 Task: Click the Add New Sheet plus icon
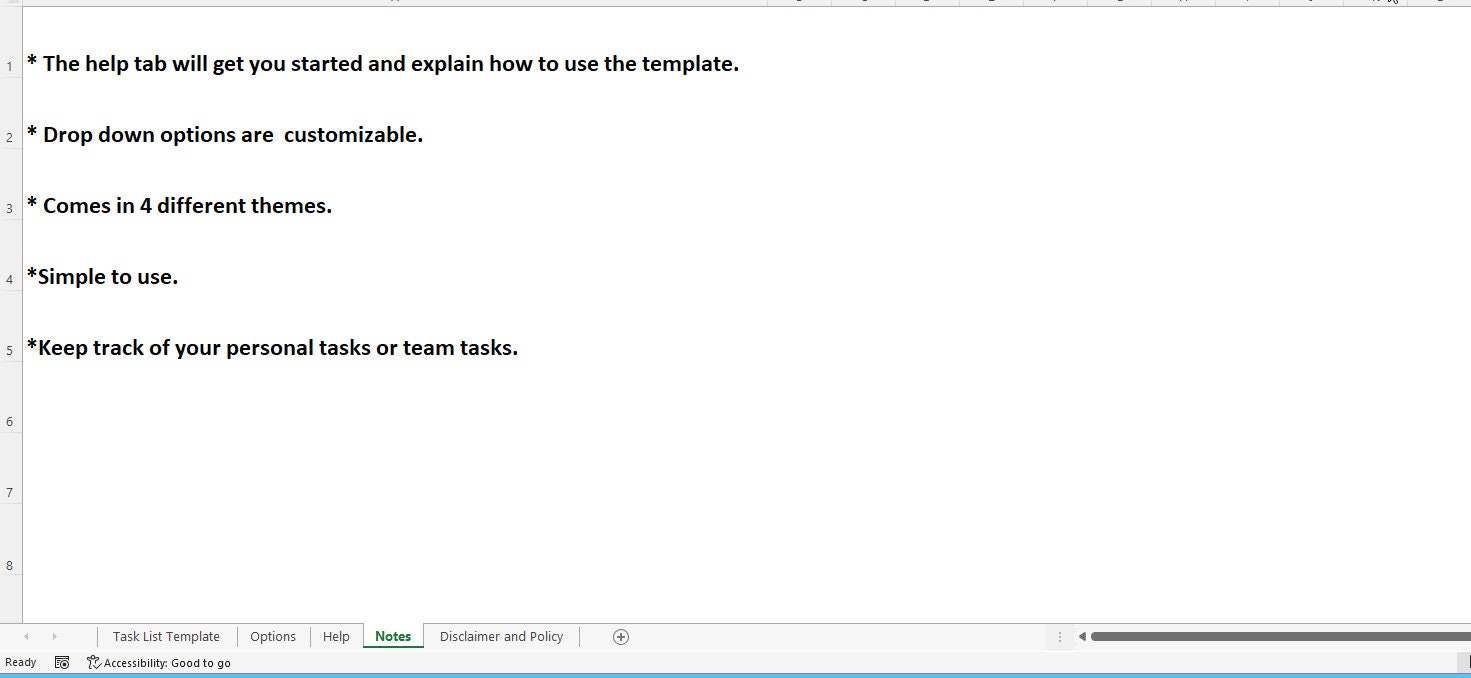620,636
